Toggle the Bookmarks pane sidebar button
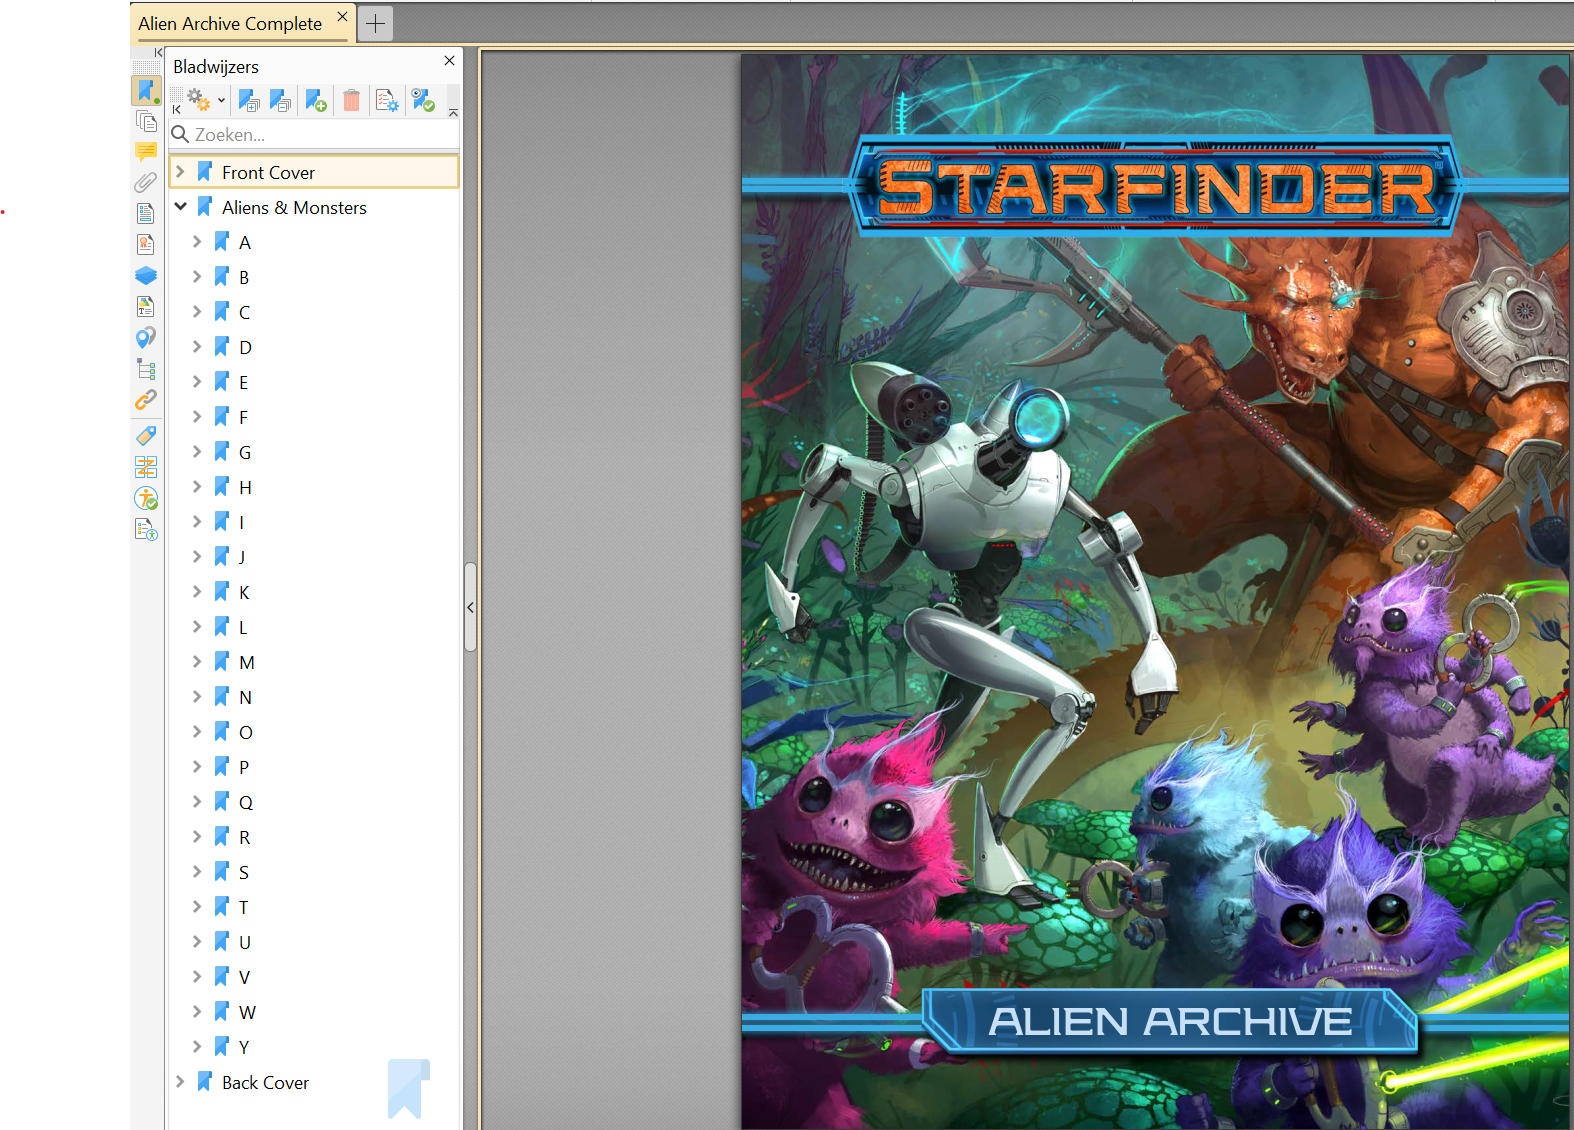The width and height of the screenshot is (1574, 1130). click(146, 90)
